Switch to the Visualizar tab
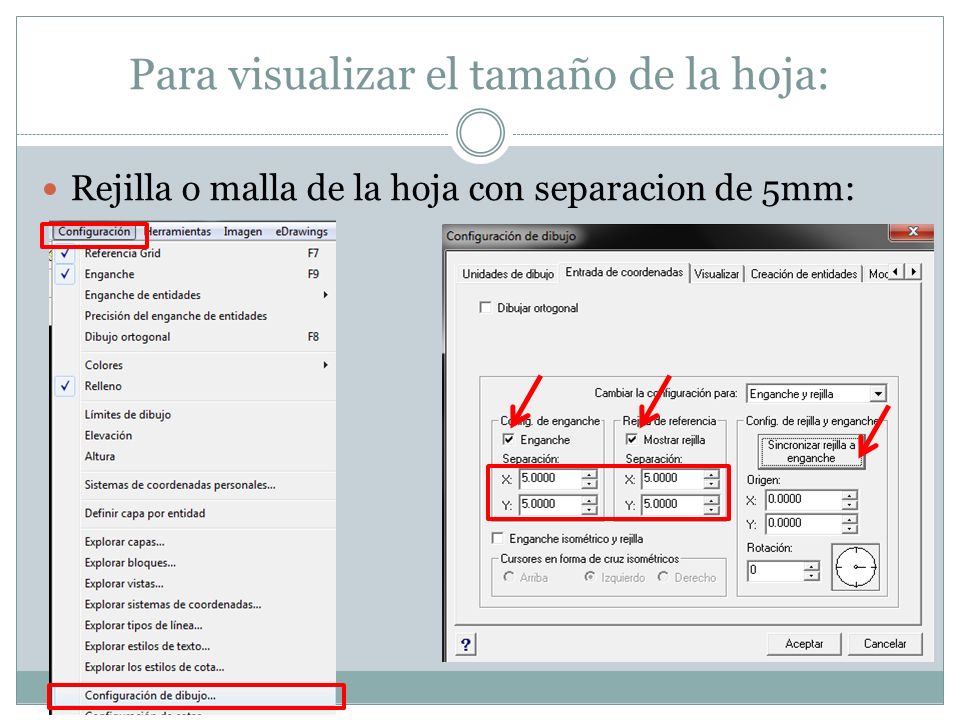The image size is (960, 720). [x=716, y=274]
